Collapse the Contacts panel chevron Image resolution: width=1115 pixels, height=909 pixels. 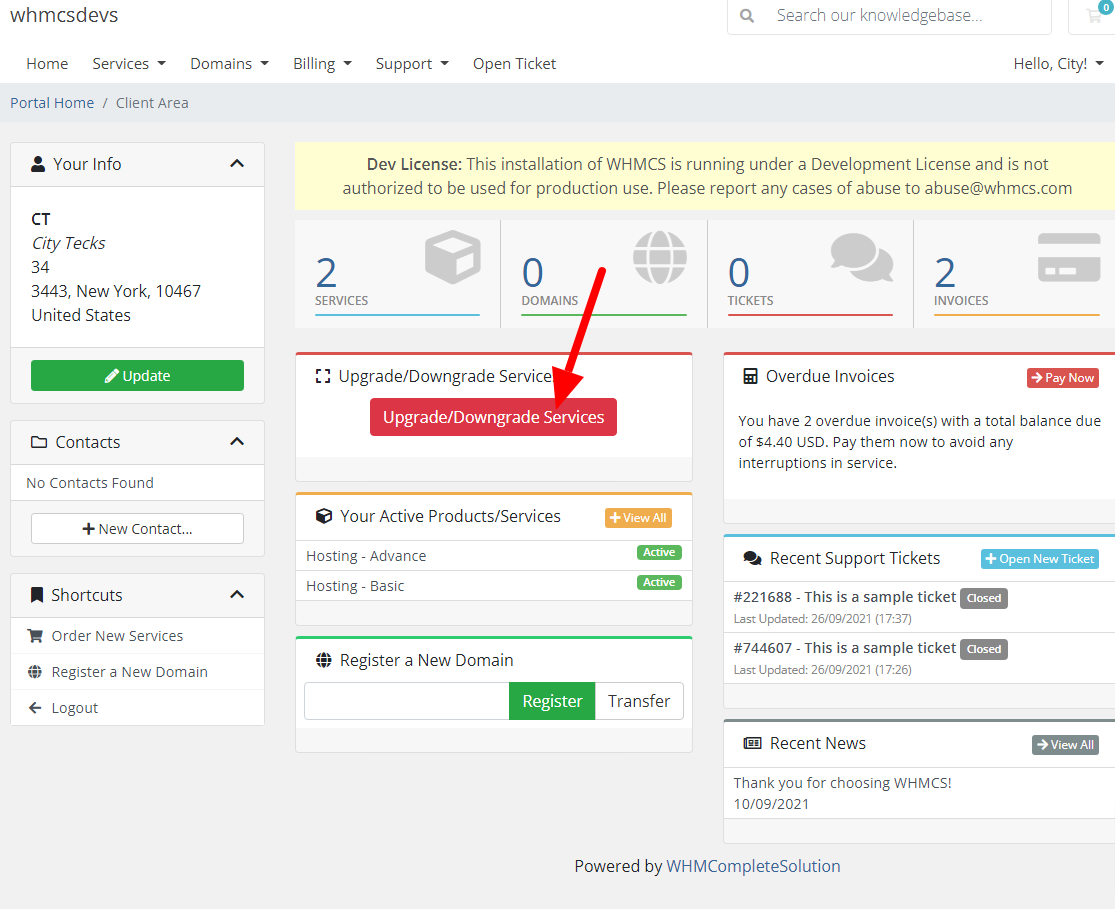[x=238, y=442]
